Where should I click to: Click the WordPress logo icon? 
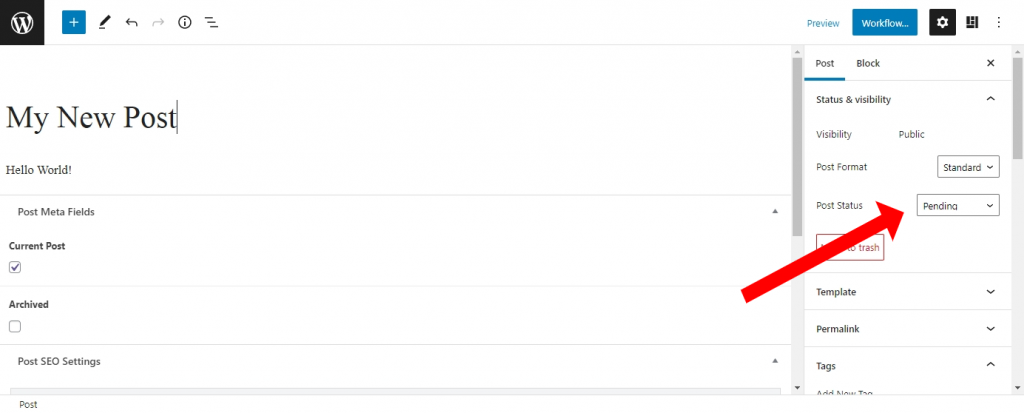pos(22,22)
